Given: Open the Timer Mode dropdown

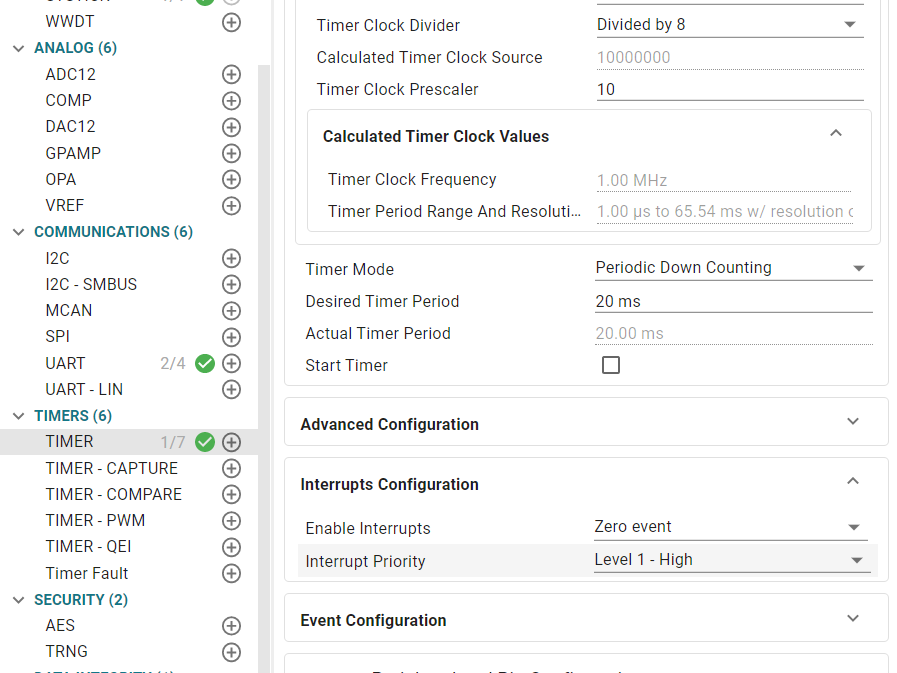Looking at the screenshot, I should (734, 268).
